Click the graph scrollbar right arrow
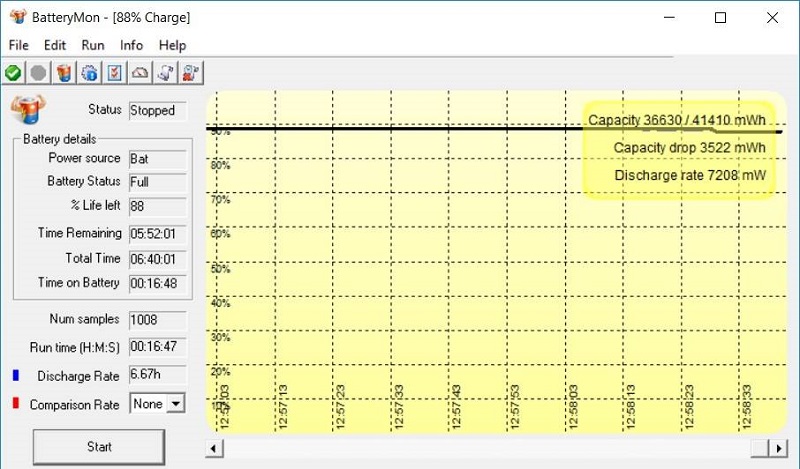Viewport: 800px width, 469px height. (778, 449)
